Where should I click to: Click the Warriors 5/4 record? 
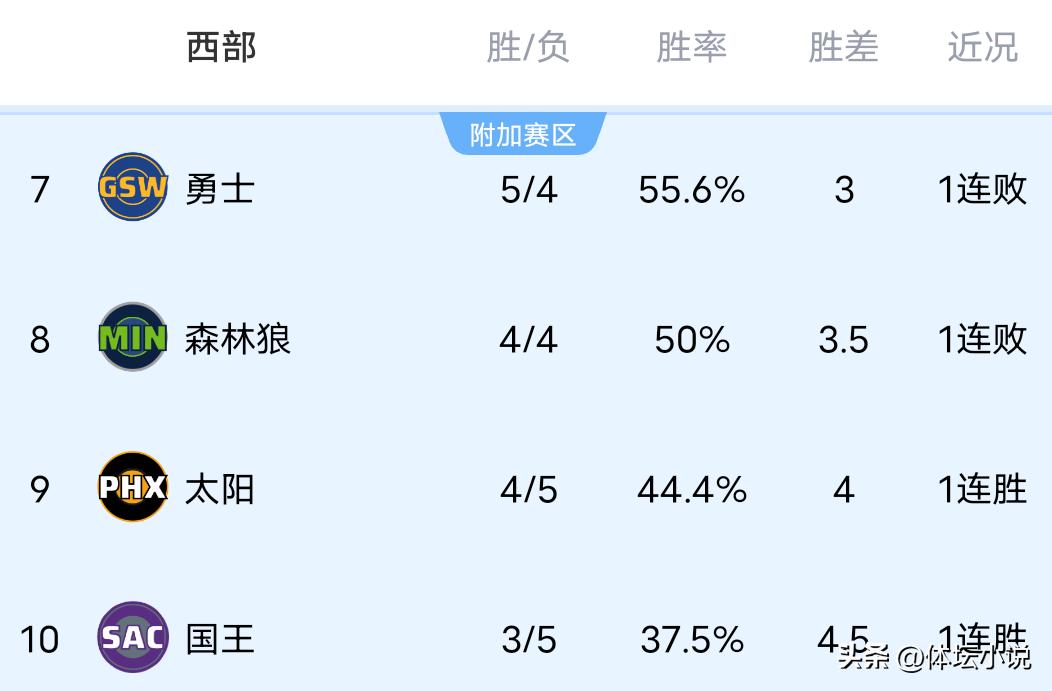[x=528, y=189]
